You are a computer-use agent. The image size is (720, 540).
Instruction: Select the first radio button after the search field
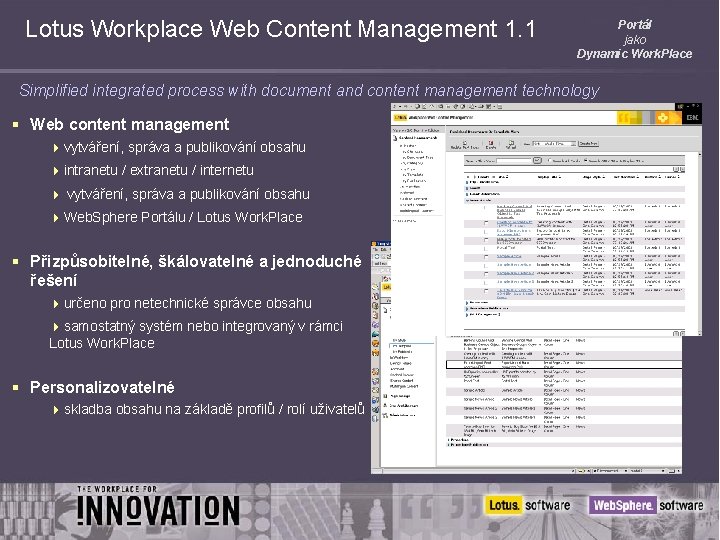550,160
